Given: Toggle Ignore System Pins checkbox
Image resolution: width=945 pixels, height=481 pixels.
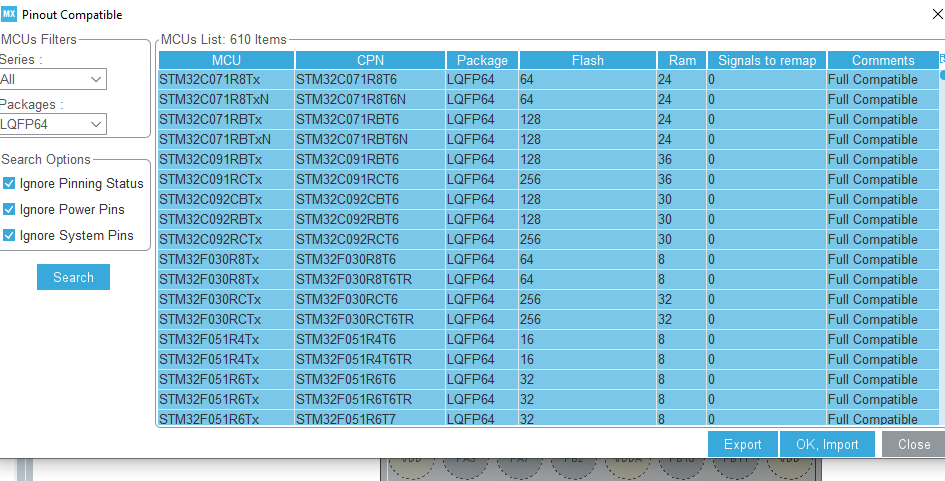Looking at the screenshot, I should [9, 235].
